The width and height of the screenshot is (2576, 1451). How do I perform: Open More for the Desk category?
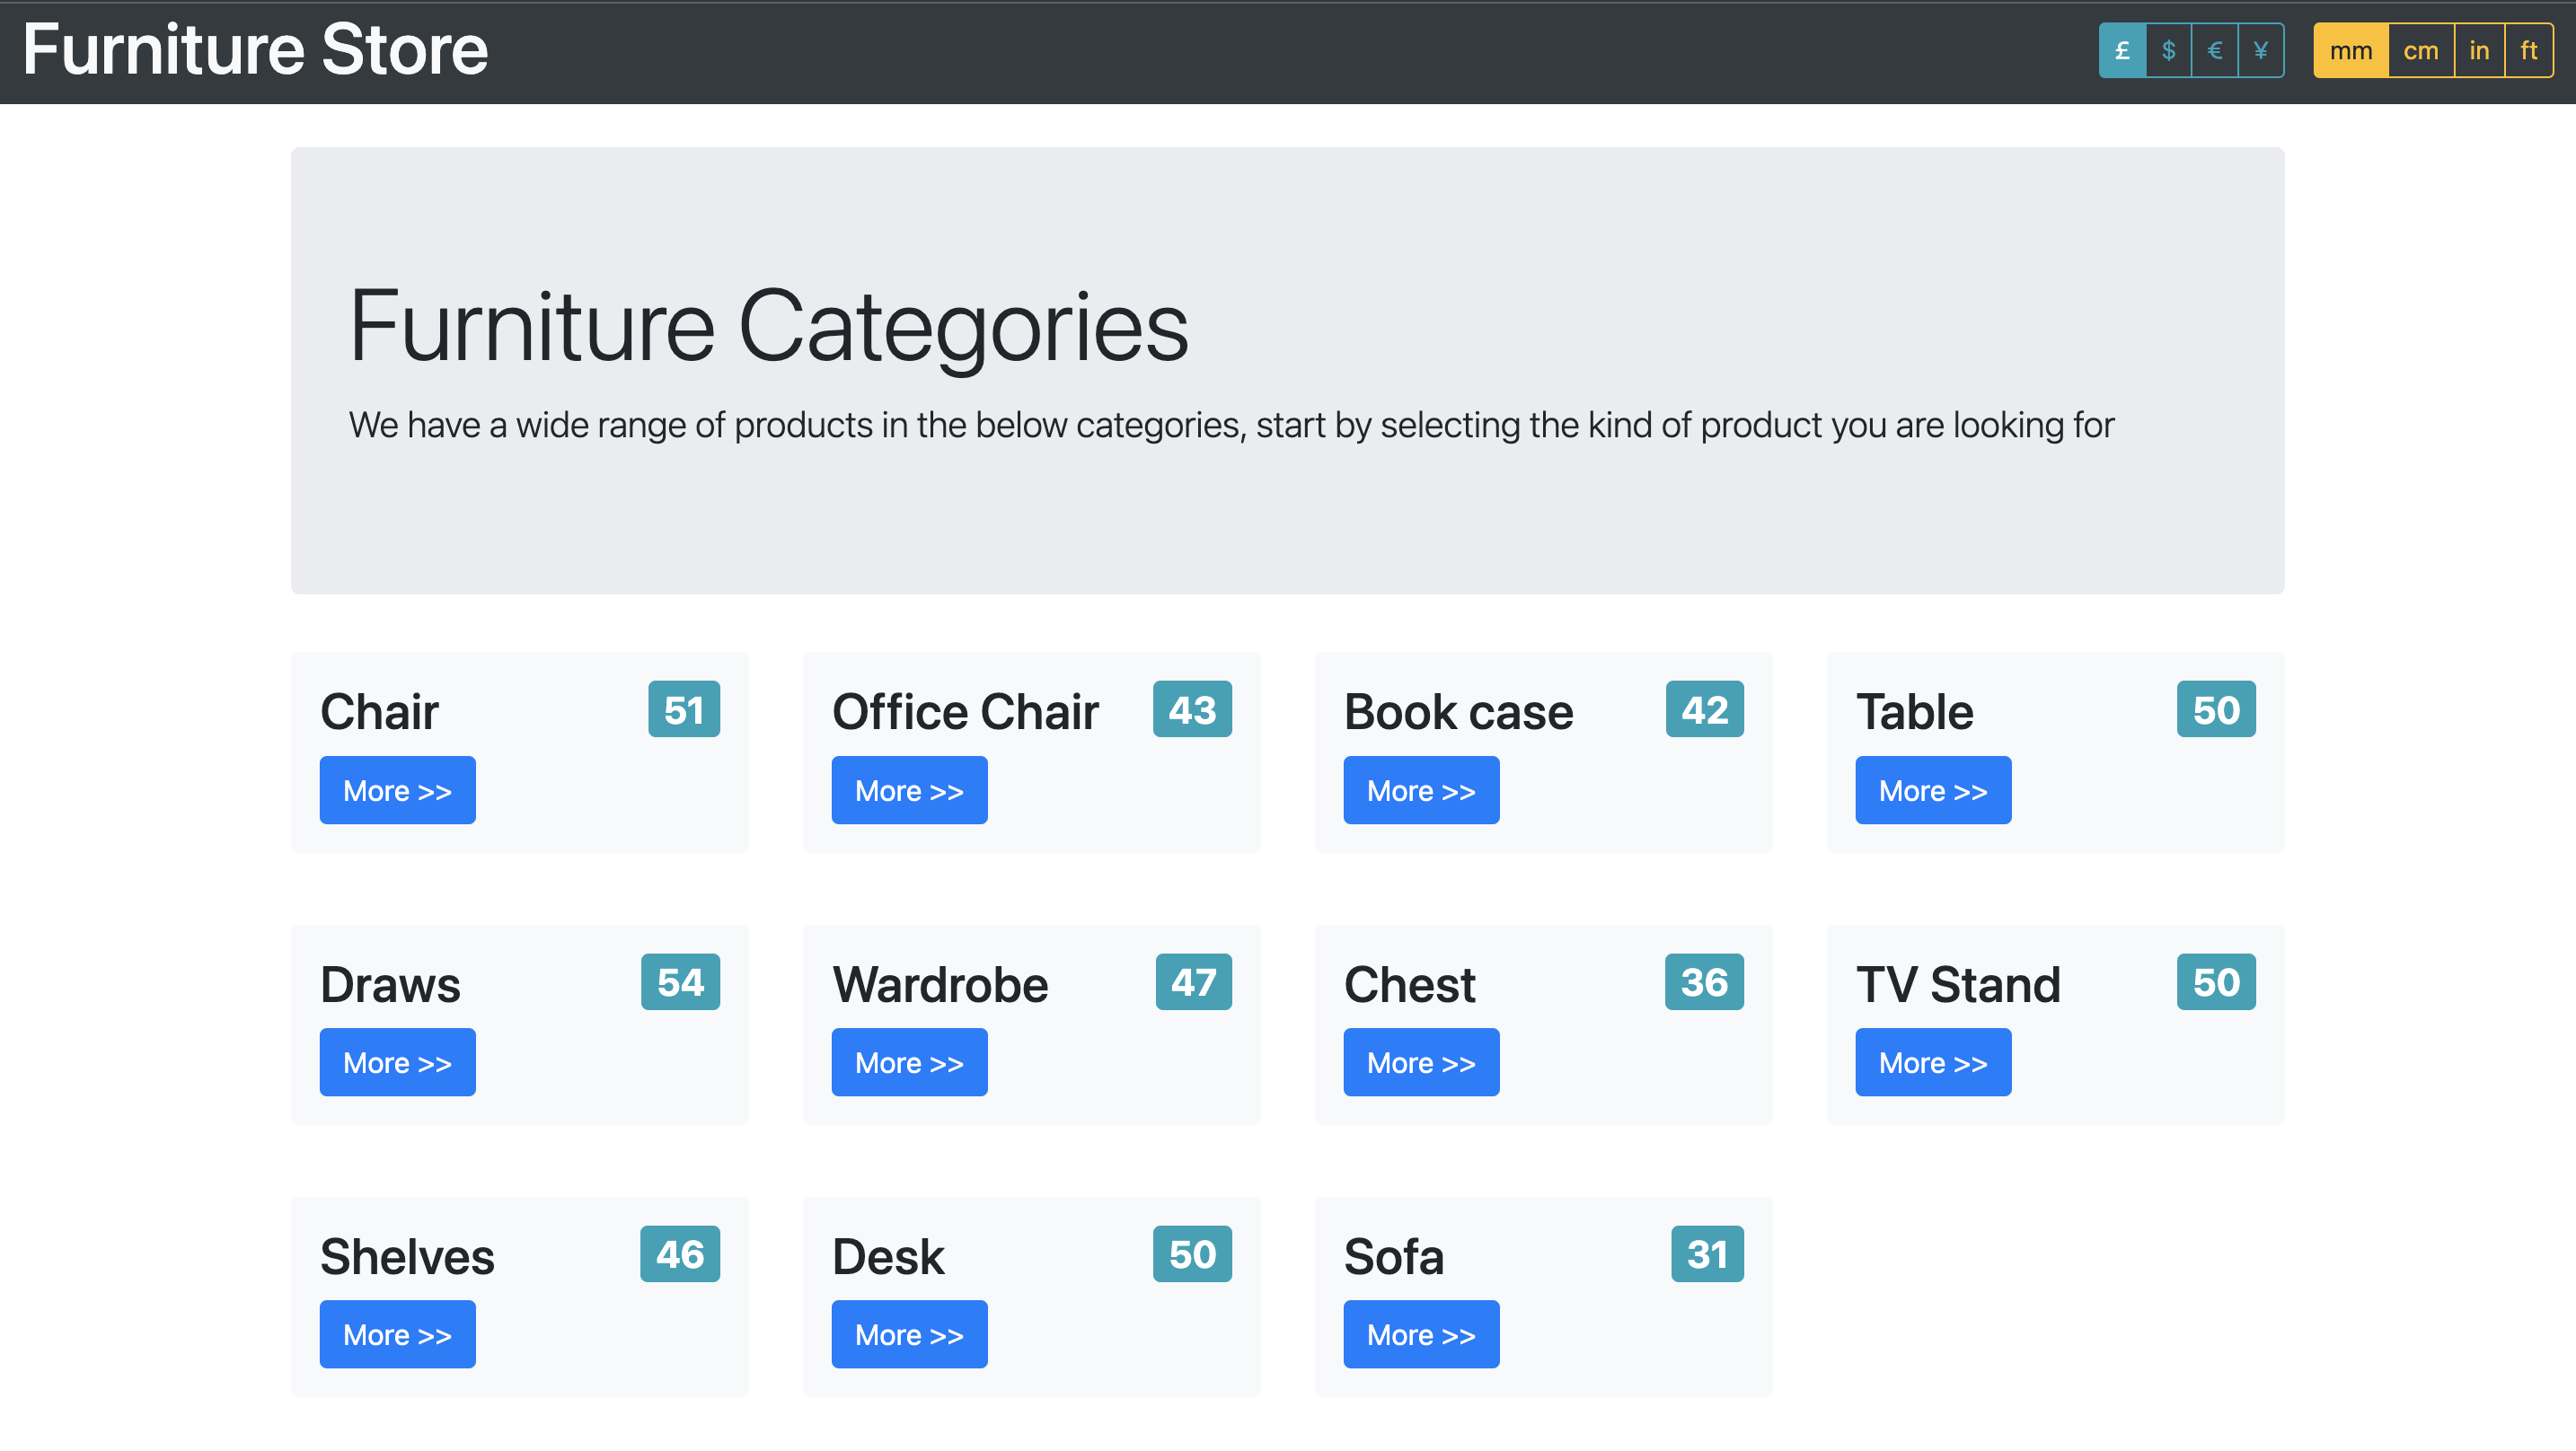[909, 1334]
